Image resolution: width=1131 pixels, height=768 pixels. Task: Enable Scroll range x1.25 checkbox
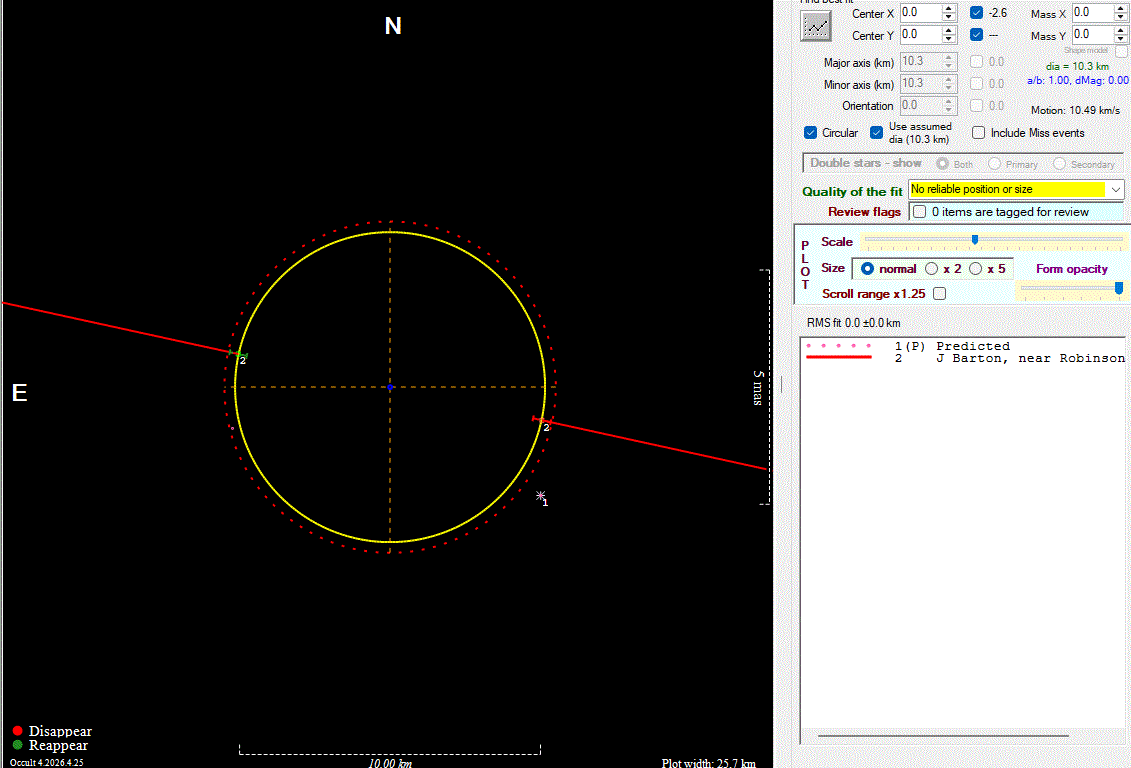click(940, 293)
